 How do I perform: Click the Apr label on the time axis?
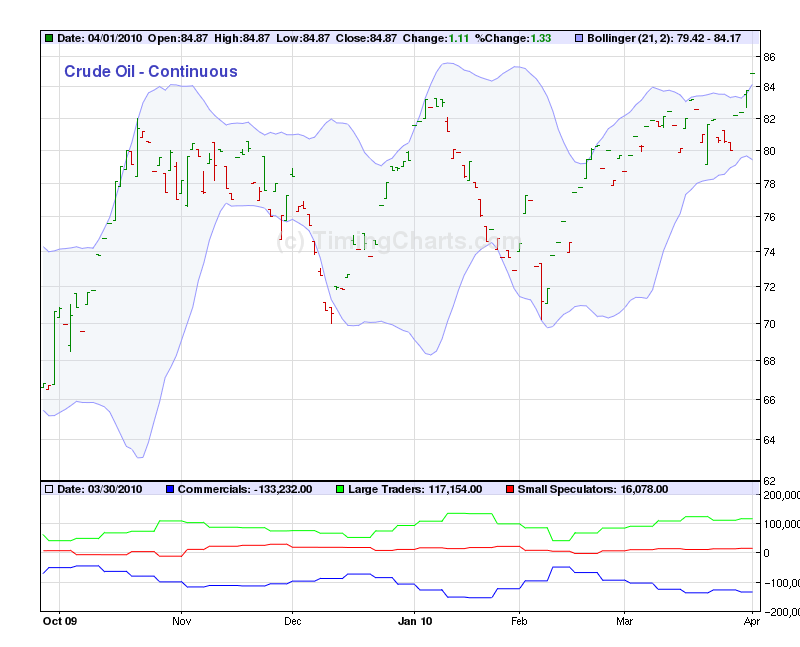[x=753, y=621]
